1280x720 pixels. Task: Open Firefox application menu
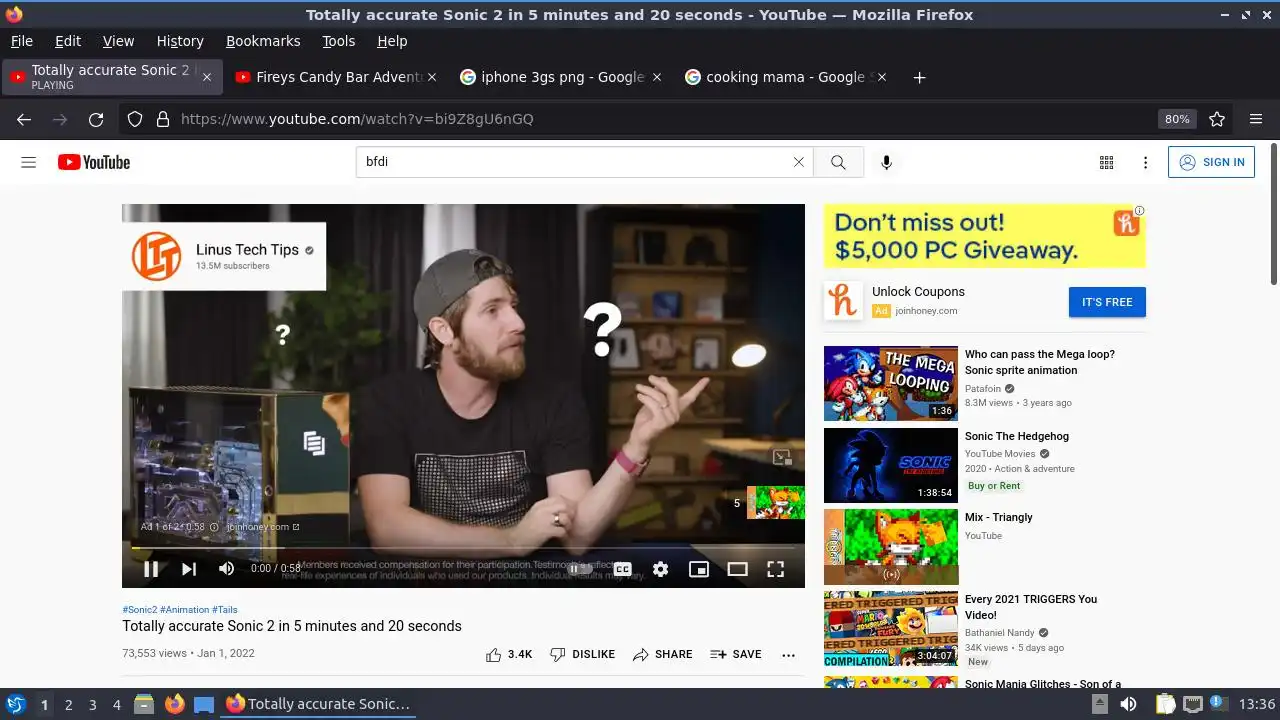1256,119
